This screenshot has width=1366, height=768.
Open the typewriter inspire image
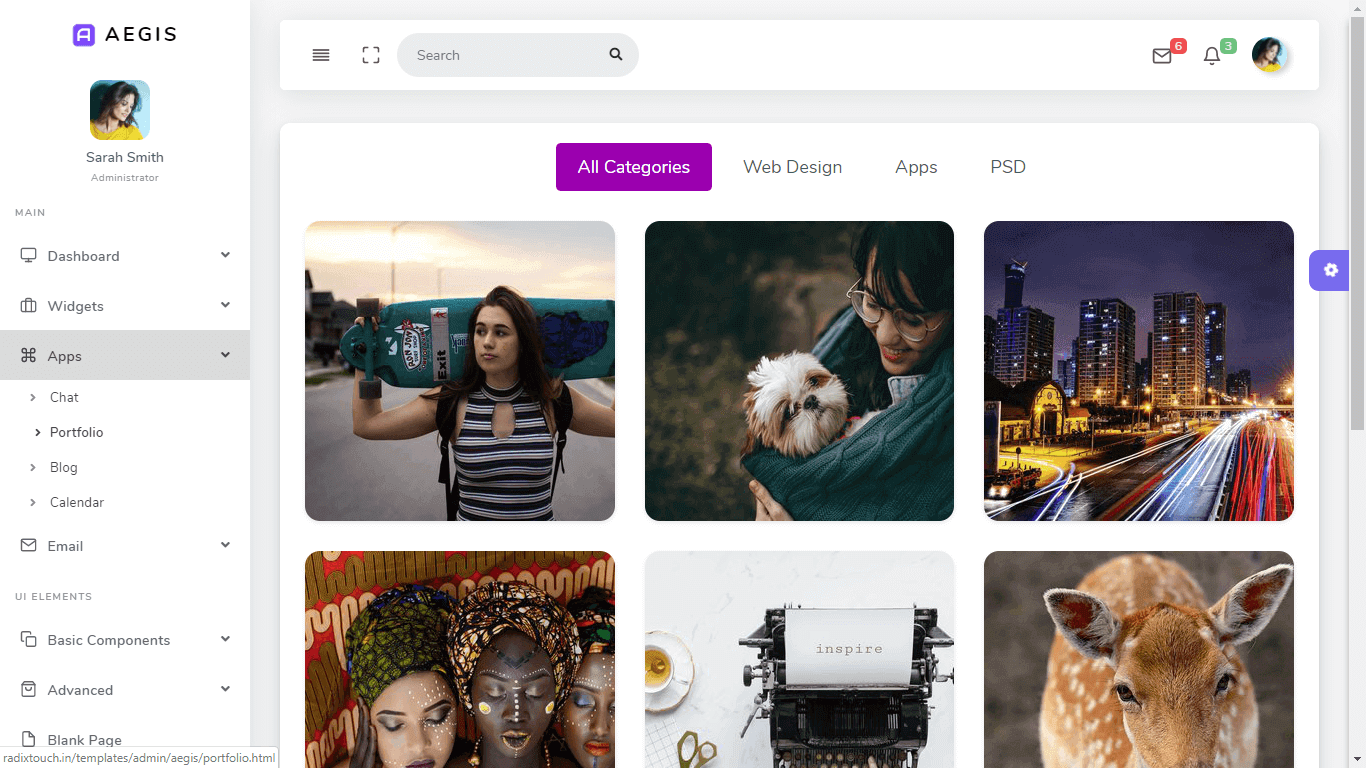point(799,659)
